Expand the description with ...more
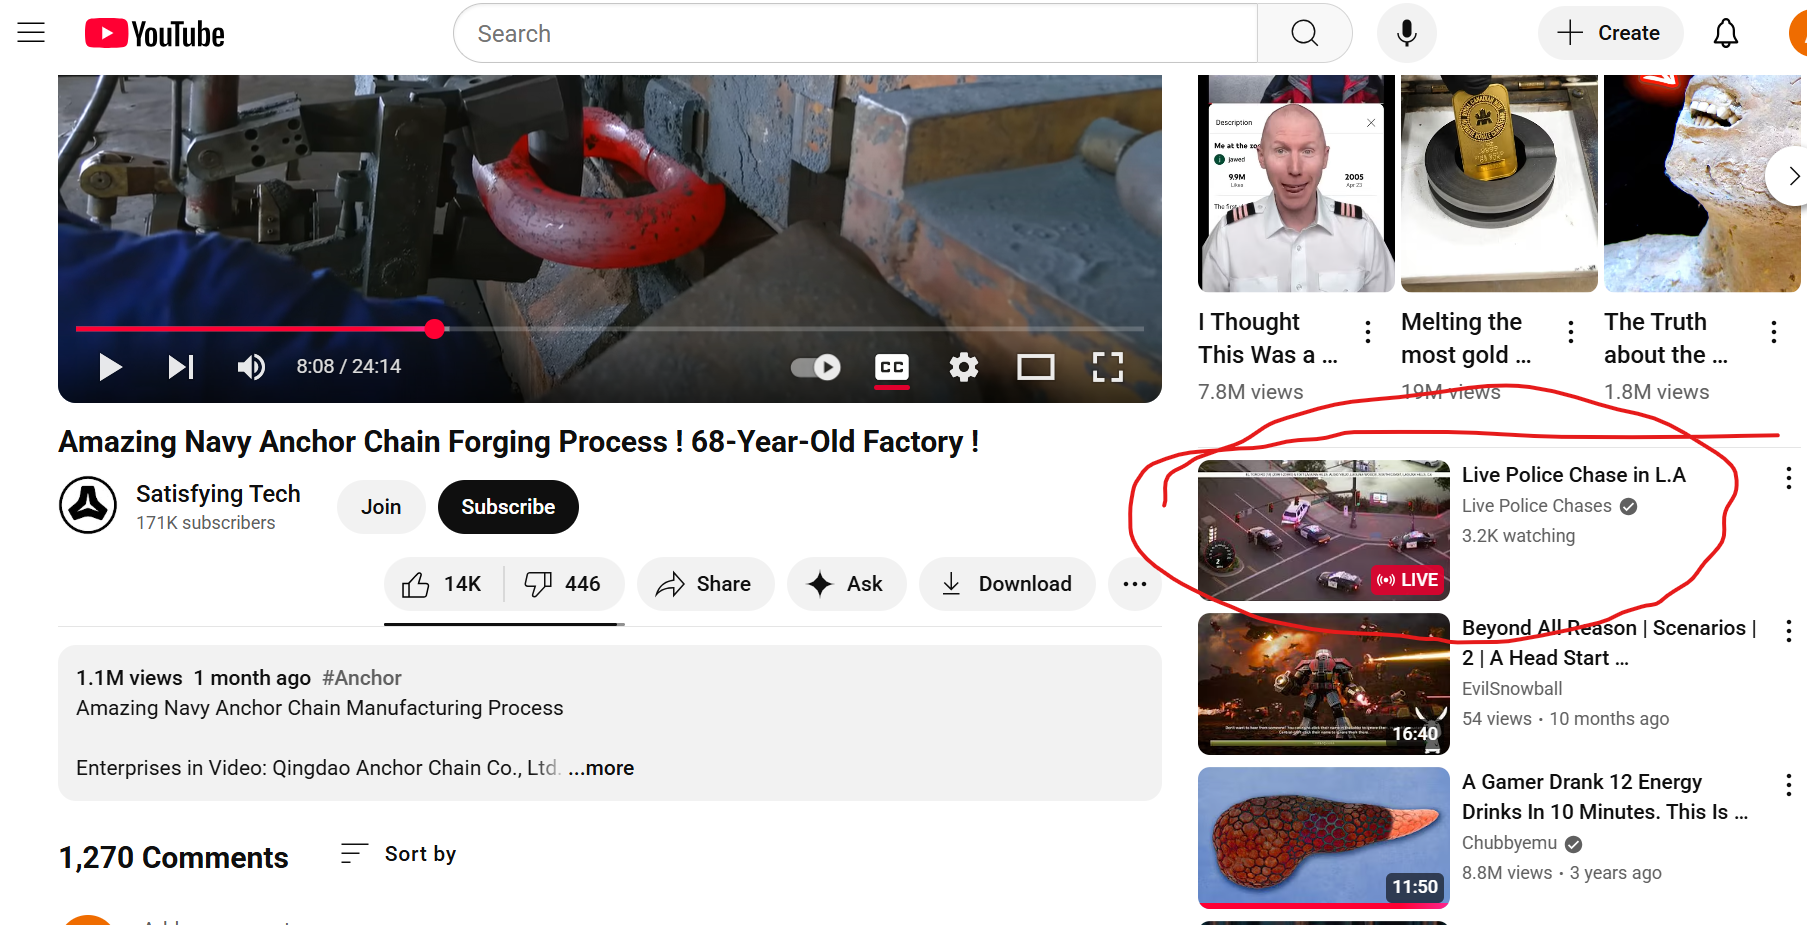The height and width of the screenshot is (925, 1807). pos(601,768)
